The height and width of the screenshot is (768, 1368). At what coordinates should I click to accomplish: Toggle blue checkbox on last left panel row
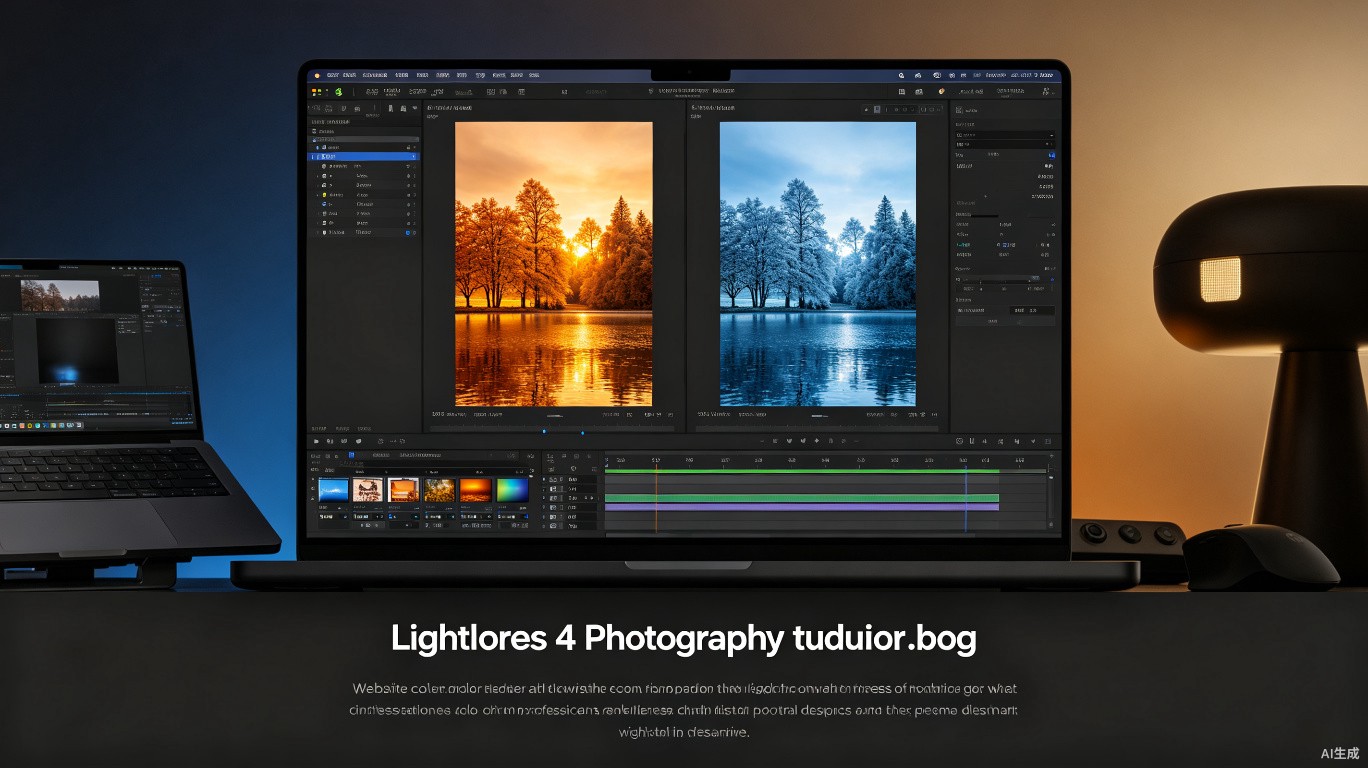point(408,233)
